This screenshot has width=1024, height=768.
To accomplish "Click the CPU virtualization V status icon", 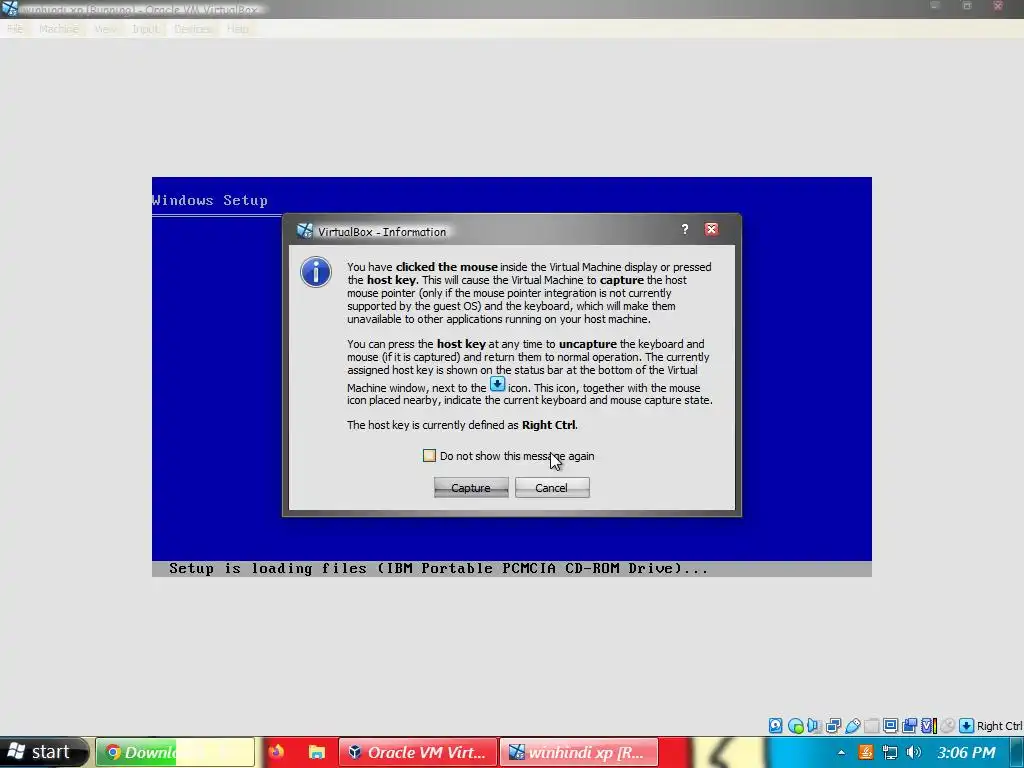I will click(x=929, y=726).
